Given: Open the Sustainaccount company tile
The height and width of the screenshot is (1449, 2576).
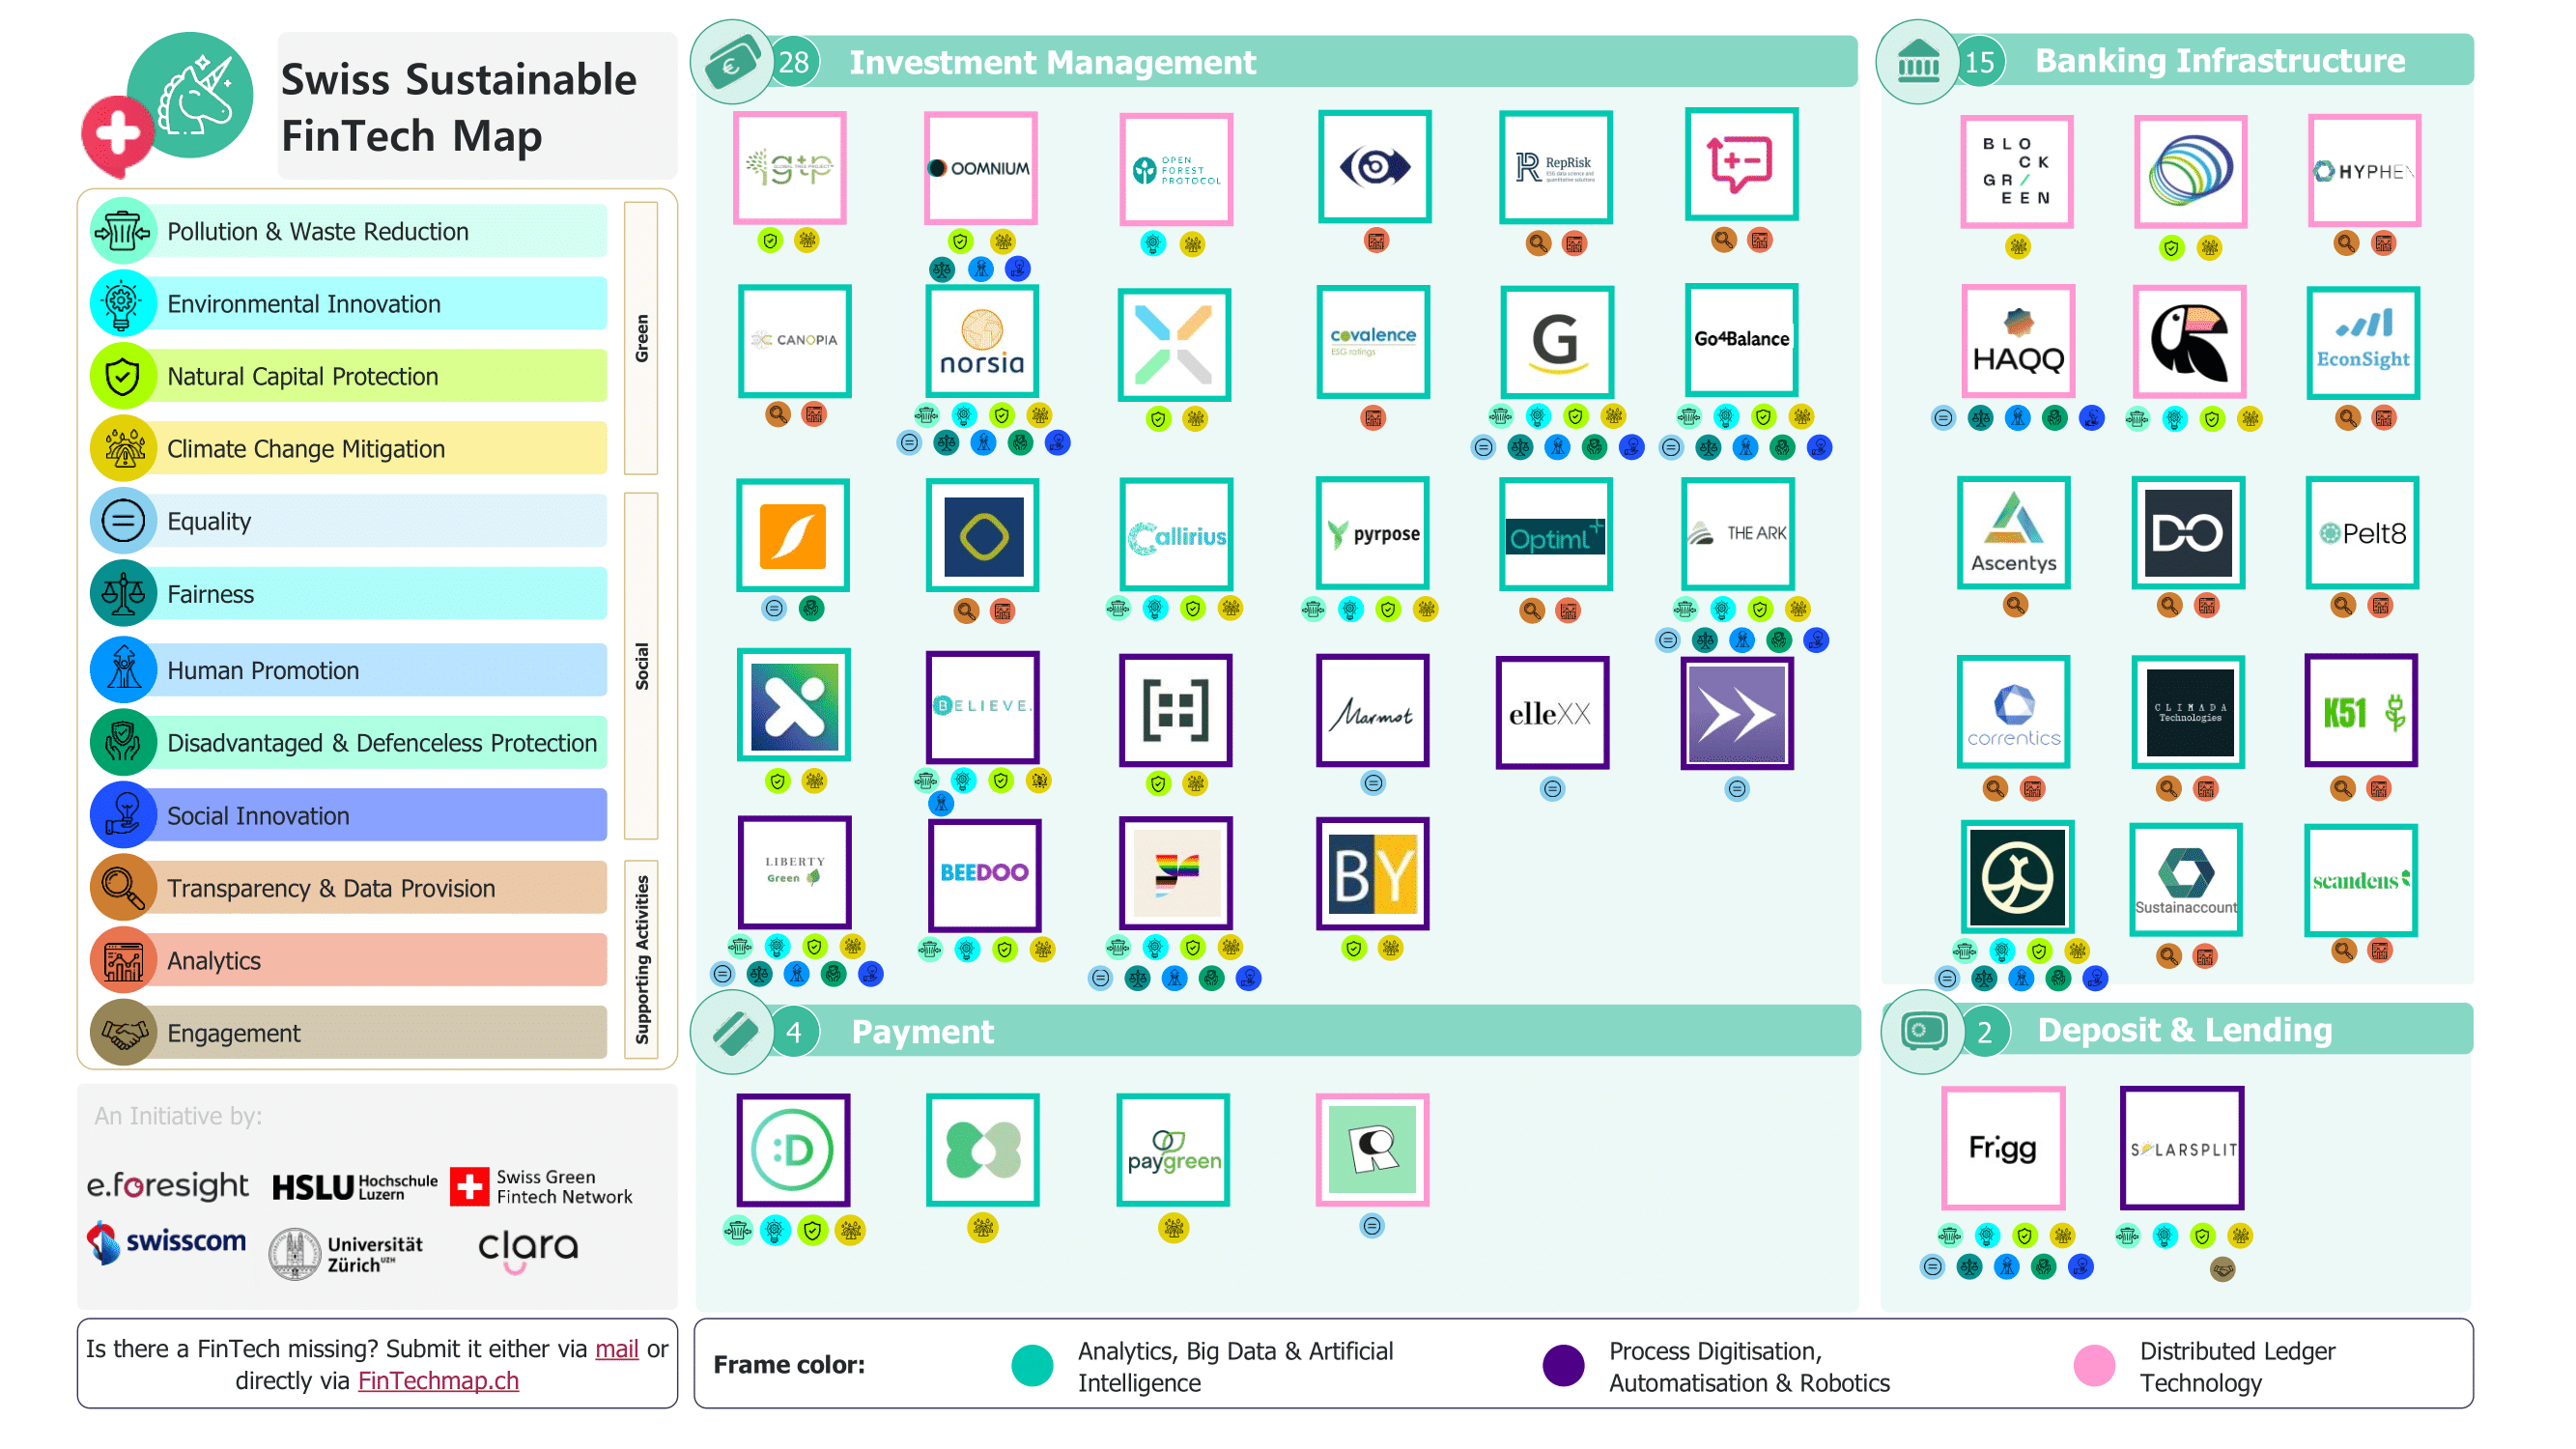Looking at the screenshot, I should [x=2185, y=879].
